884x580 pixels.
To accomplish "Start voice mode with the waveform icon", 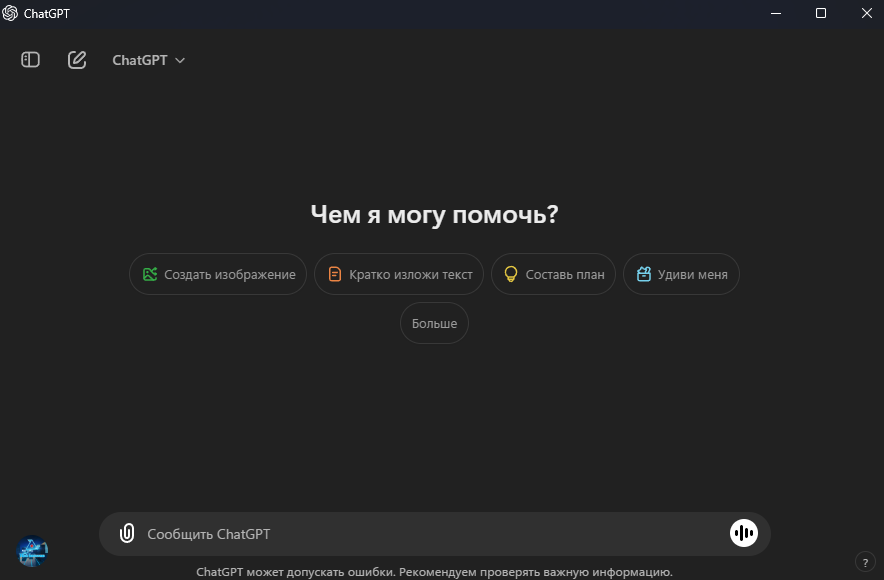I will (744, 533).
